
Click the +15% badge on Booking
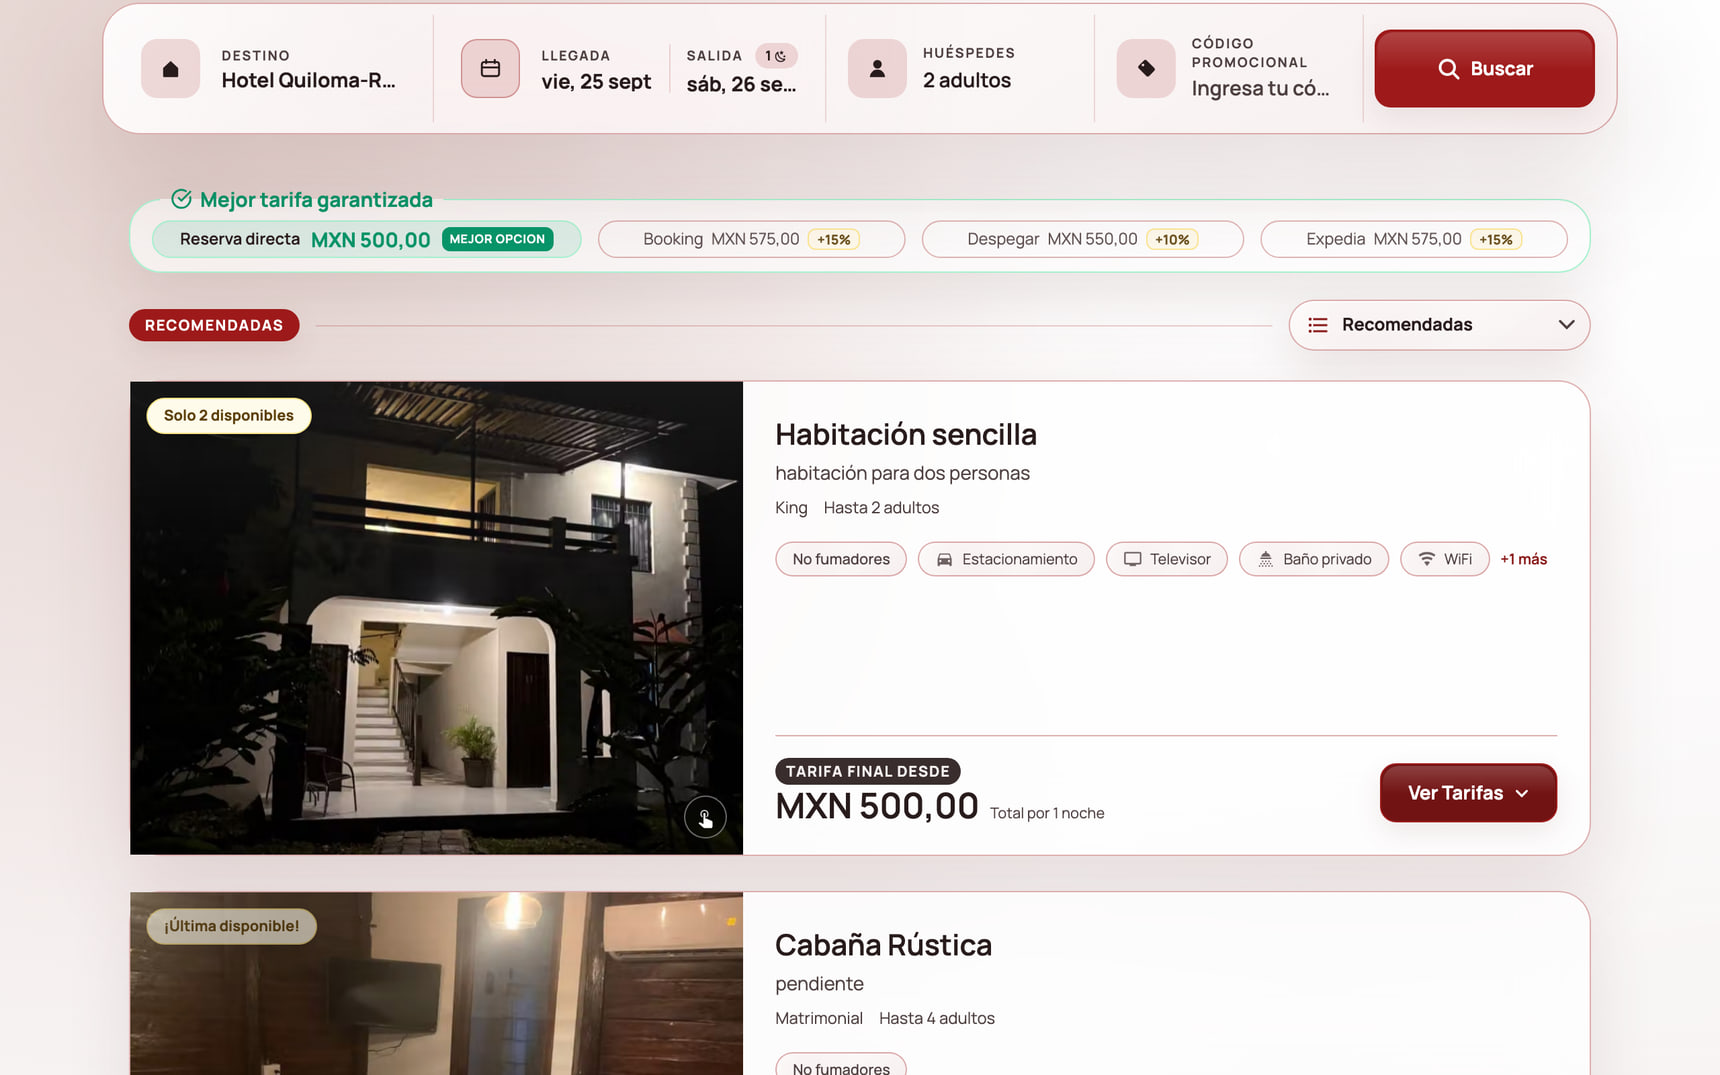click(x=834, y=239)
